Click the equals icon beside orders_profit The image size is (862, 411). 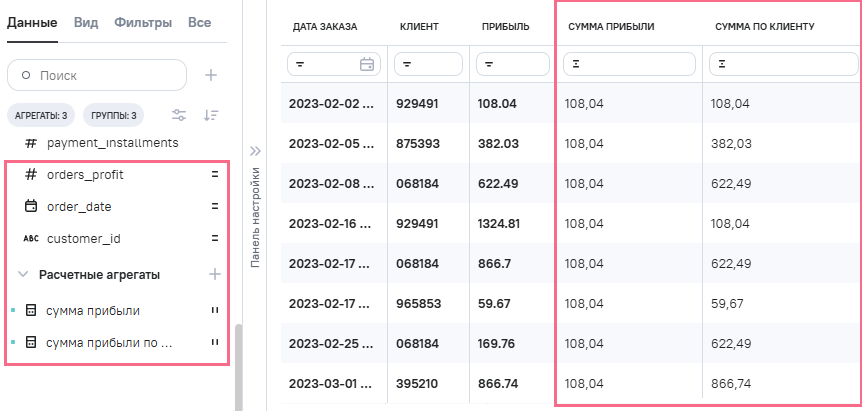coord(214,175)
